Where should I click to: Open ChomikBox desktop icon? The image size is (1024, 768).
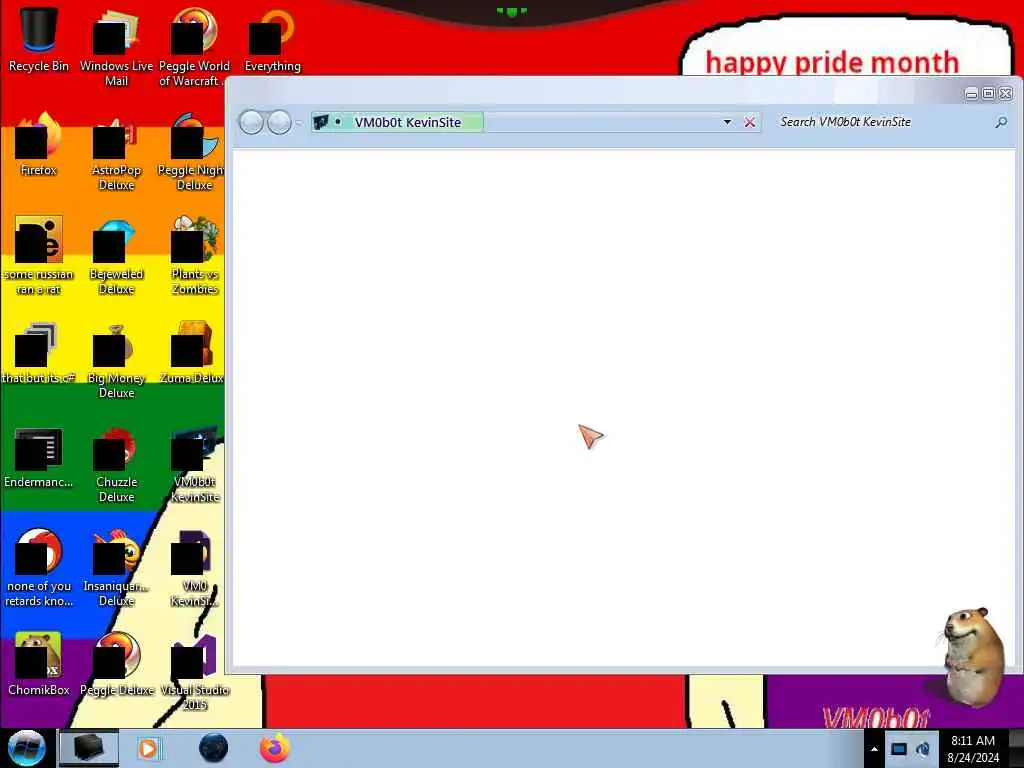(x=39, y=664)
